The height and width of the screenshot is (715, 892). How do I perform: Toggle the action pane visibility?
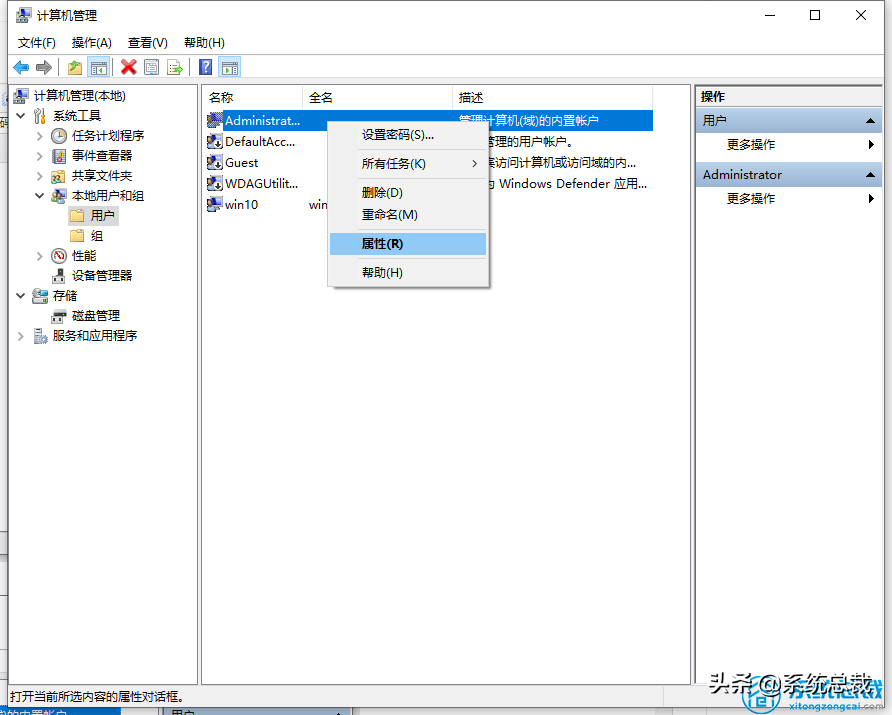(x=232, y=66)
